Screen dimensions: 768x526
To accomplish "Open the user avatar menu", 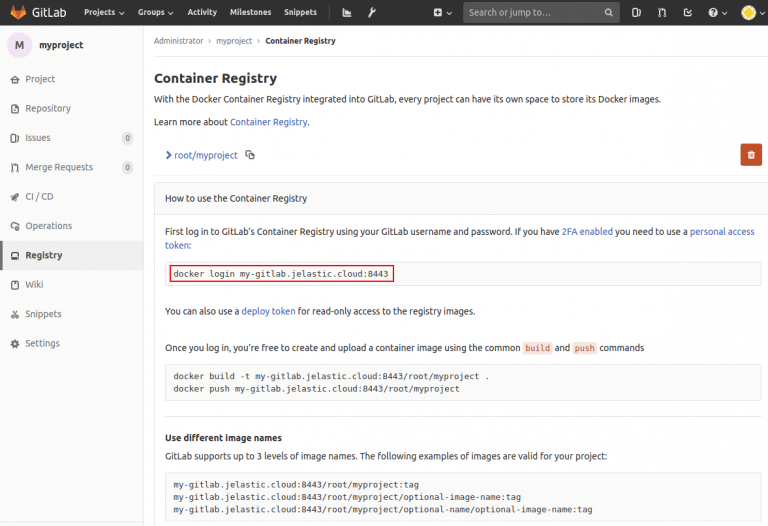I will 752,13.
